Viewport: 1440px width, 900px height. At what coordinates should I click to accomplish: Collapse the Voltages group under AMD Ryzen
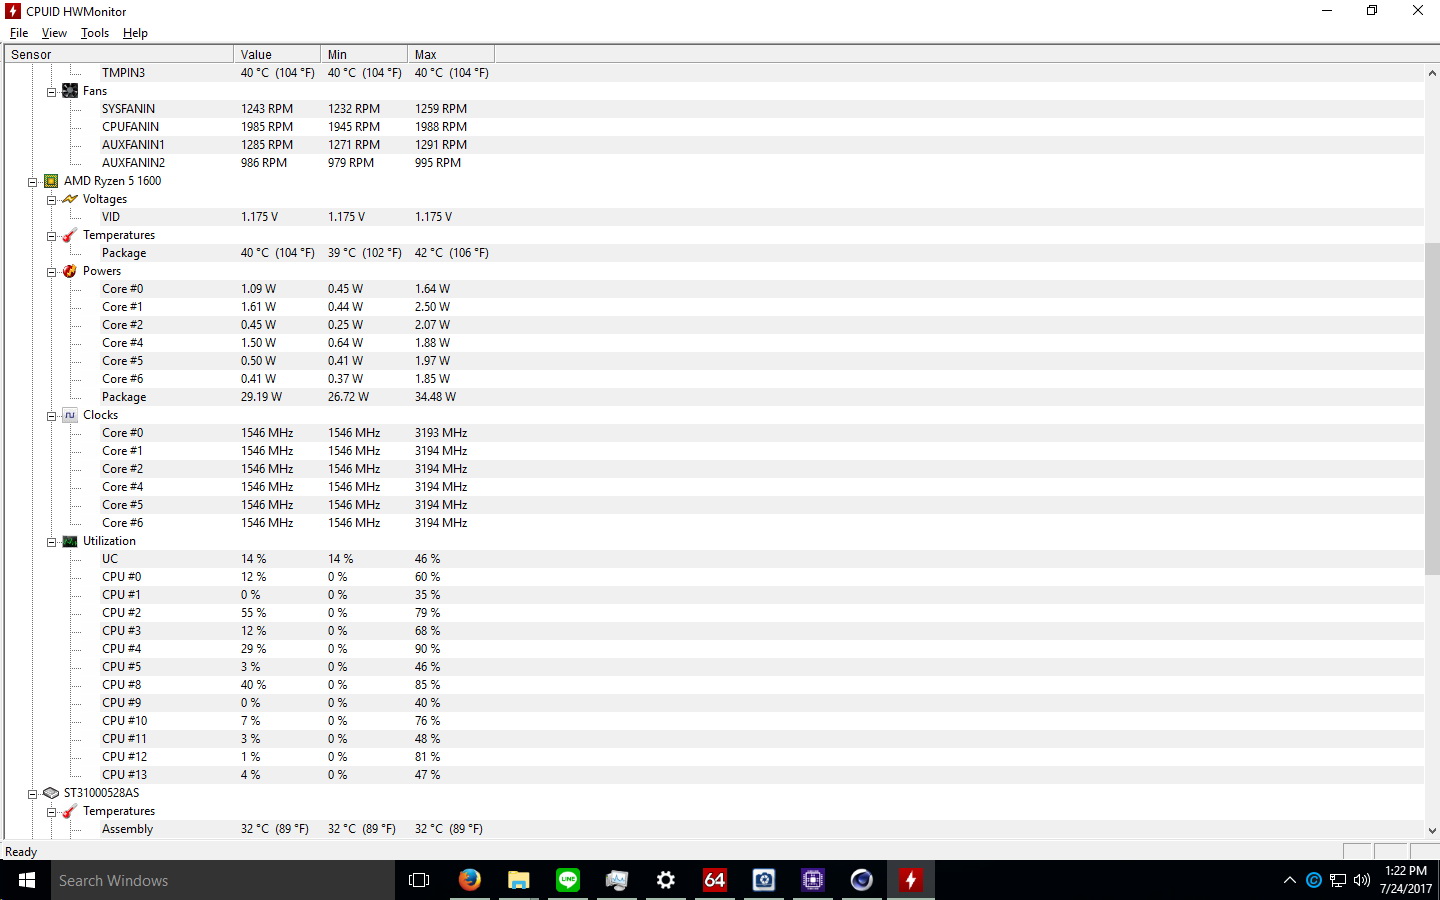[x=51, y=199]
